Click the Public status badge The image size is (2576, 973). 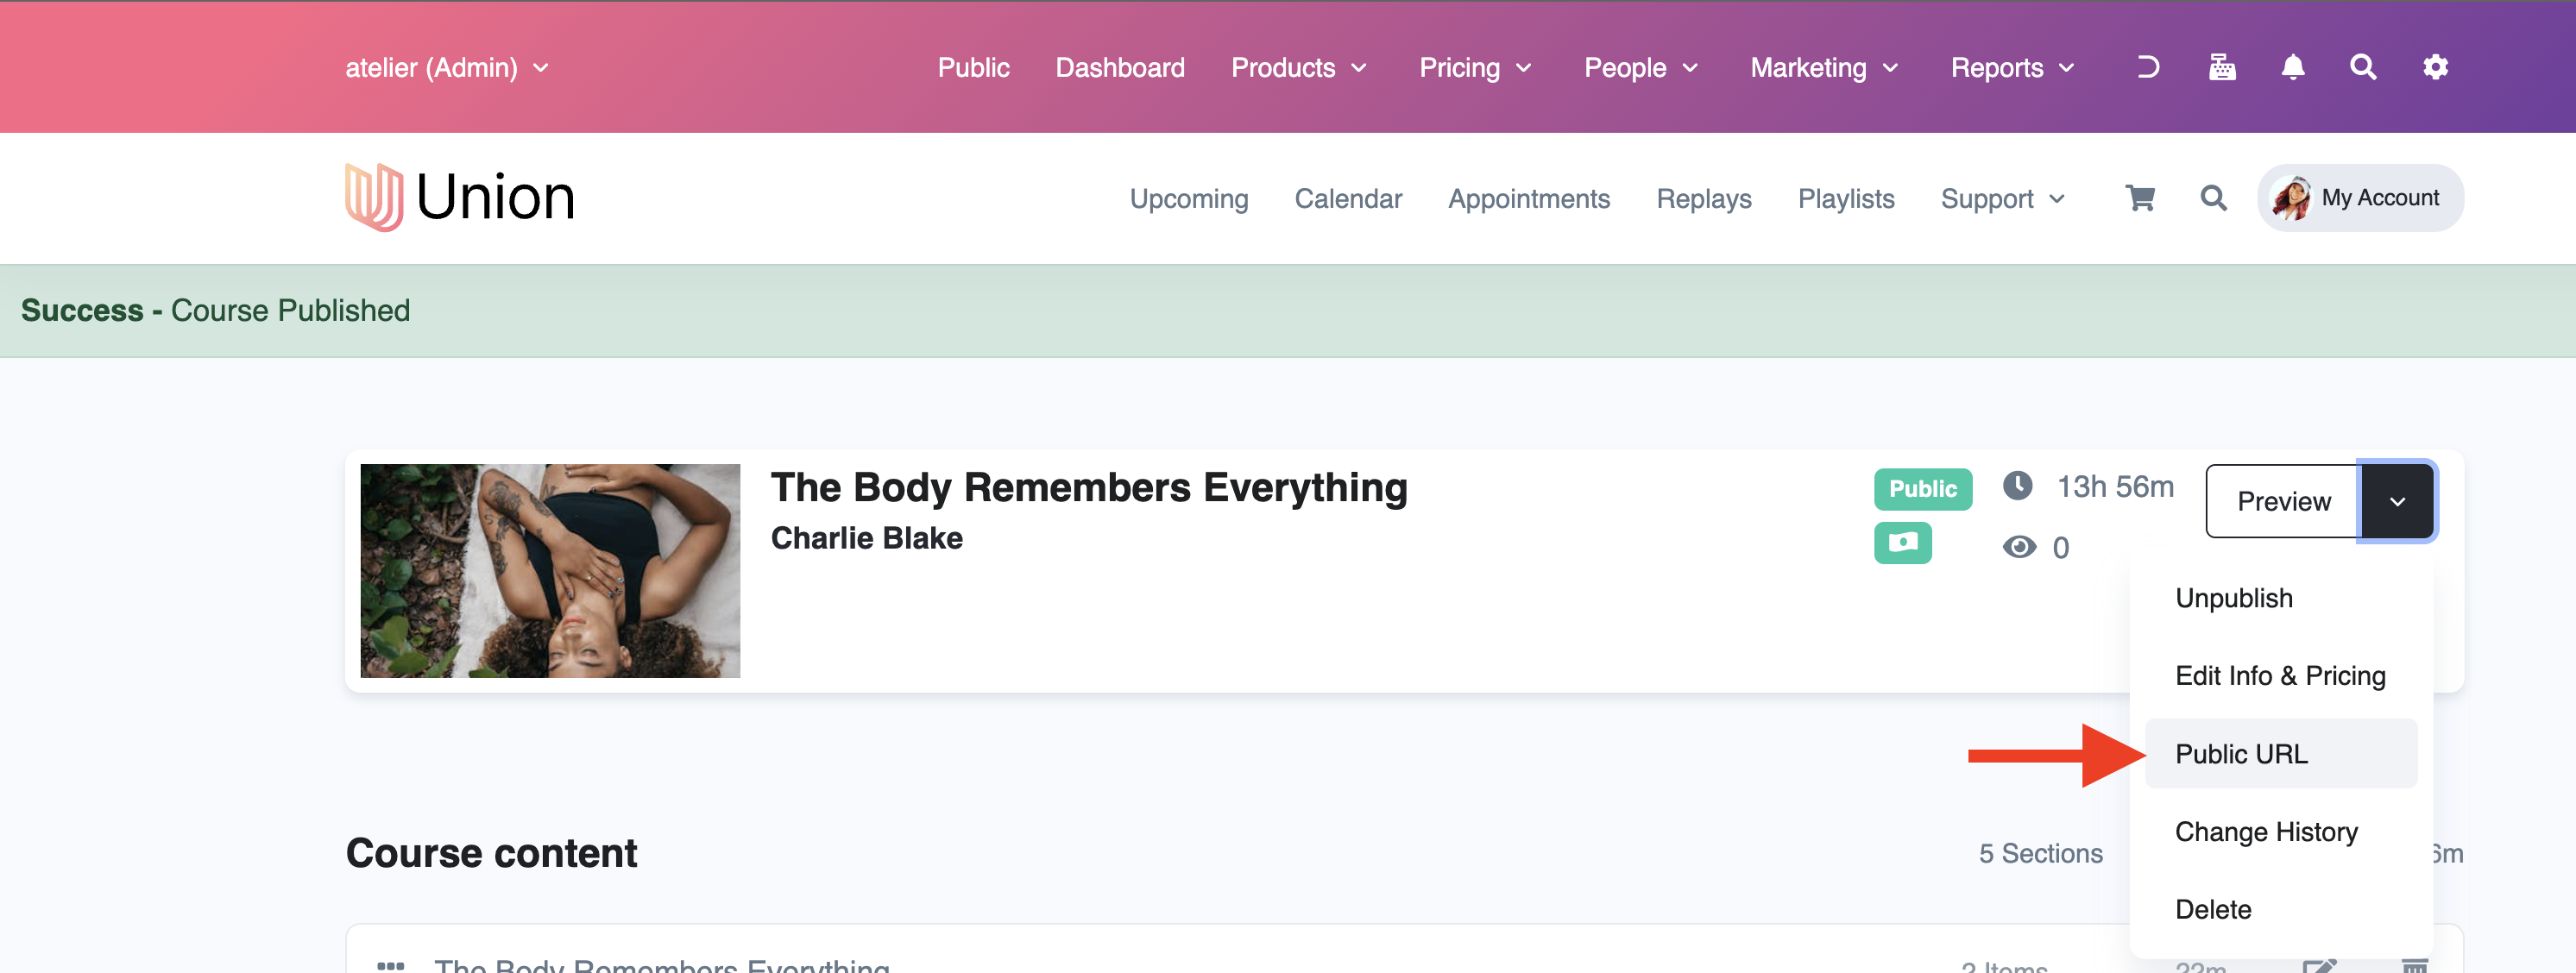[1922, 488]
